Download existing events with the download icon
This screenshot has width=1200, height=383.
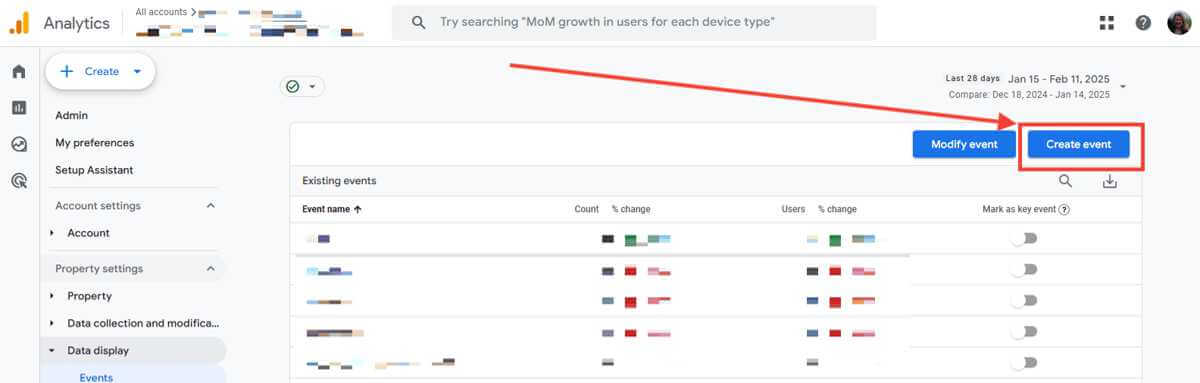click(1109, 181)
